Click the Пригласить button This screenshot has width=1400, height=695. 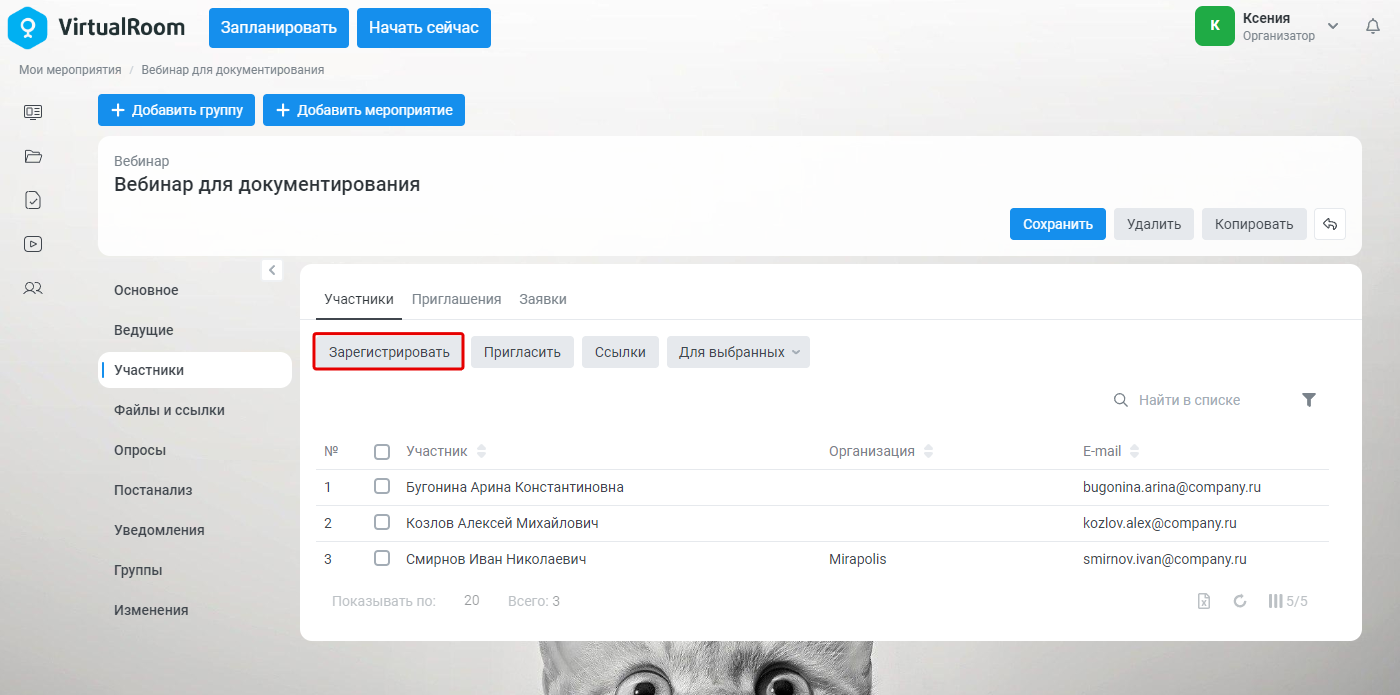[x=522, y=352]
